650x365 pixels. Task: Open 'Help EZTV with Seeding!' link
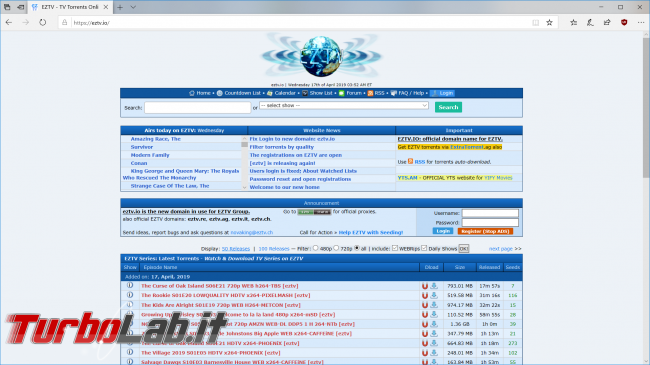(x=371, y=232)
